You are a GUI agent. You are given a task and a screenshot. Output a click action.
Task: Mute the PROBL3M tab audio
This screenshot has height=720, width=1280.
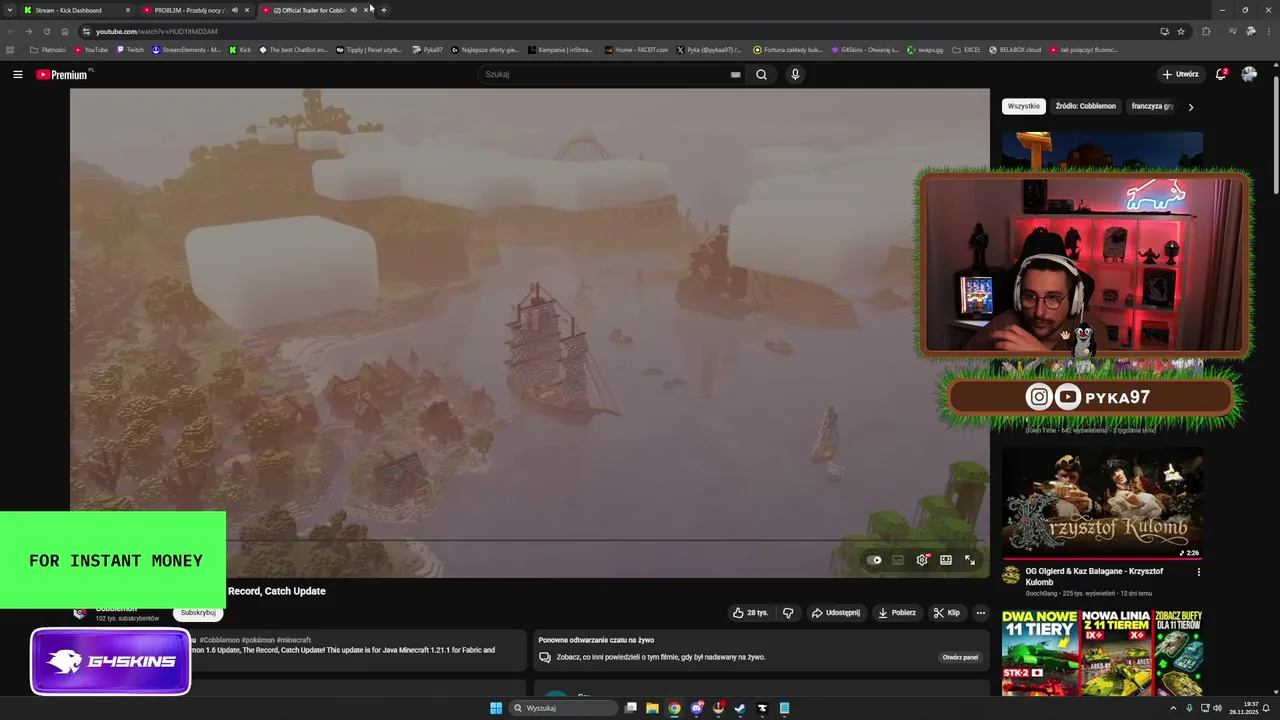coord(235,10)
